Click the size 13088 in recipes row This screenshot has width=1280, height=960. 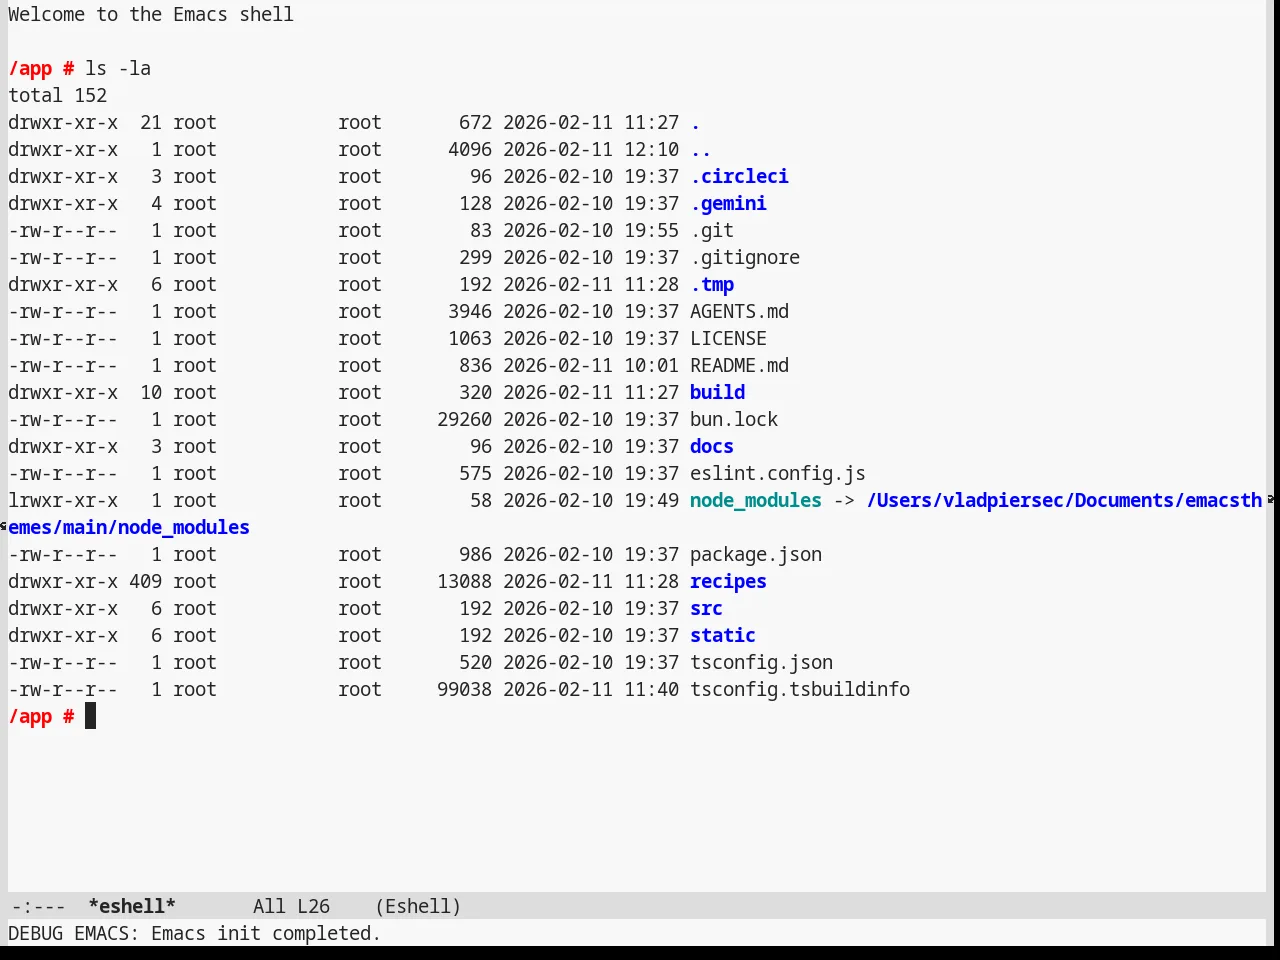[x=464, y=581]
